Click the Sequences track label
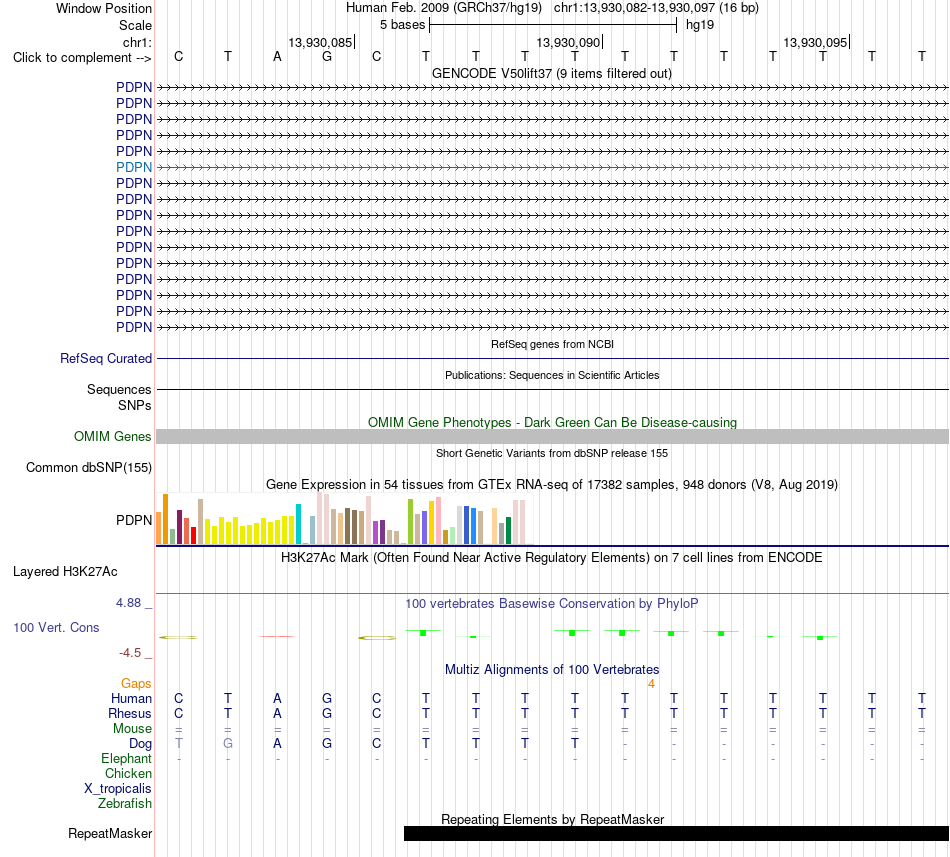 coord(119,389)
